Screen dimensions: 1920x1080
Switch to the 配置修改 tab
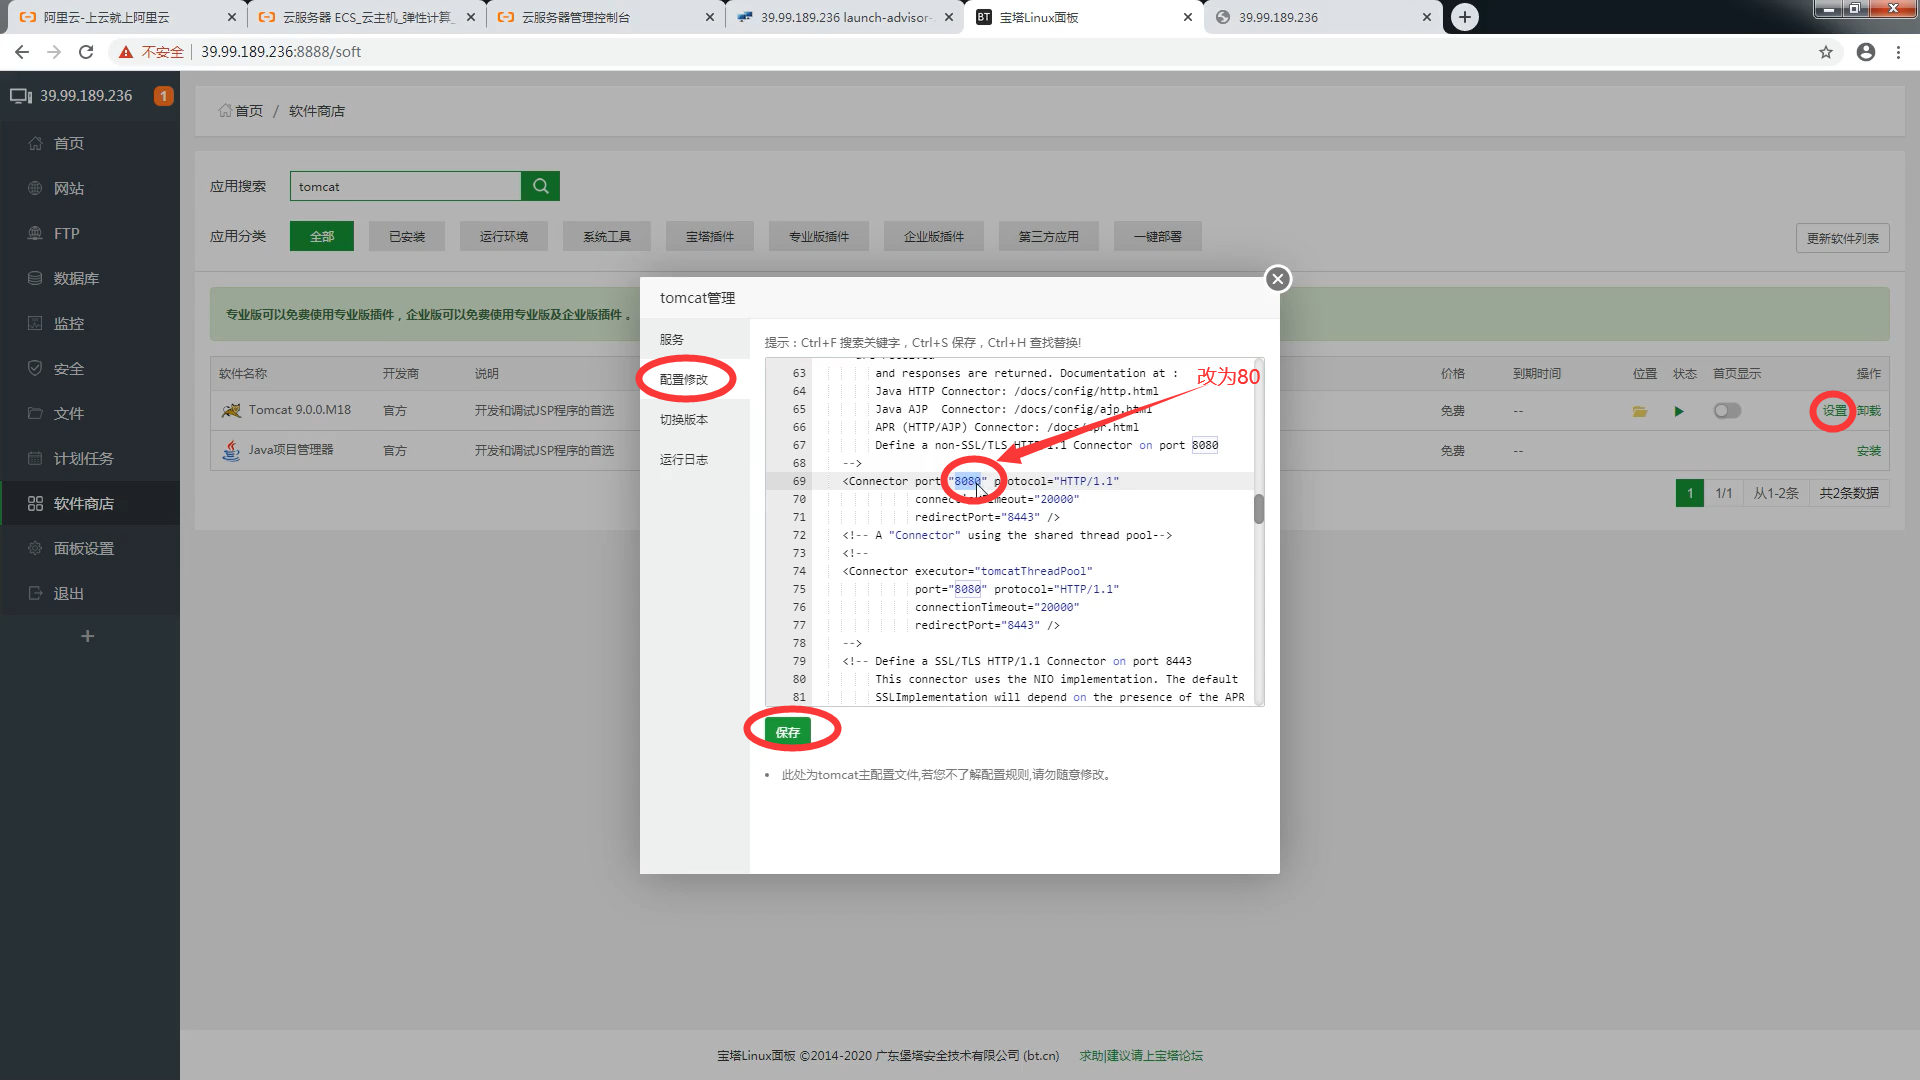(x=695, y=379)
